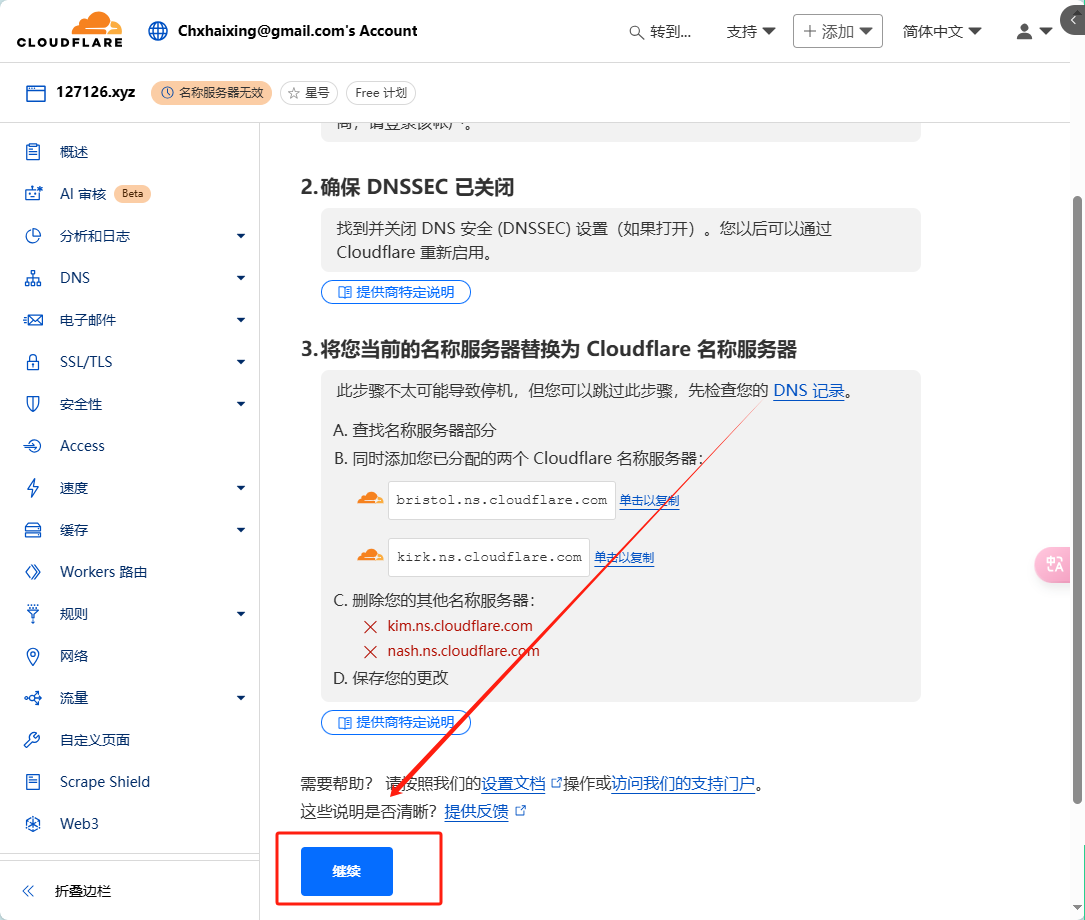Click the 转到... search field

click(x=661, y=32)
